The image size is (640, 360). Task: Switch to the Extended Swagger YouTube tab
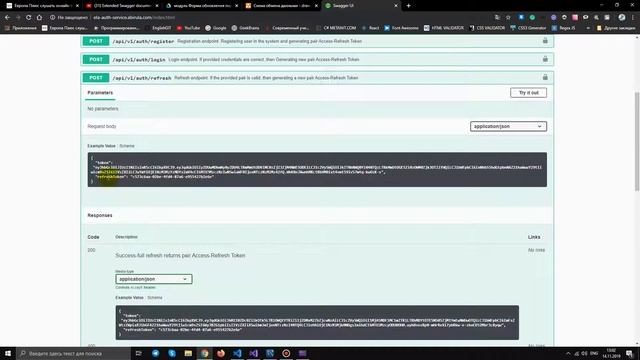122,6
